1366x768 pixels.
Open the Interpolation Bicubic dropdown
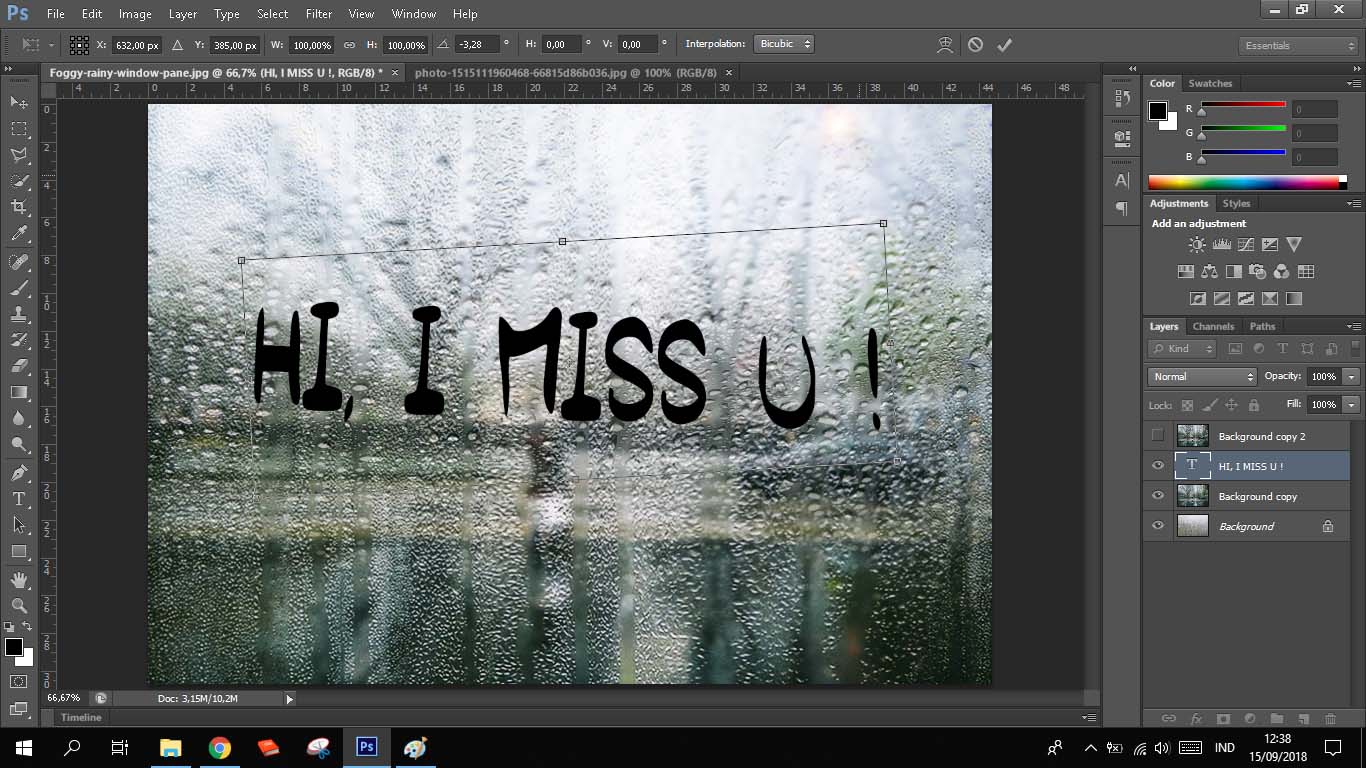click(784, 45)
